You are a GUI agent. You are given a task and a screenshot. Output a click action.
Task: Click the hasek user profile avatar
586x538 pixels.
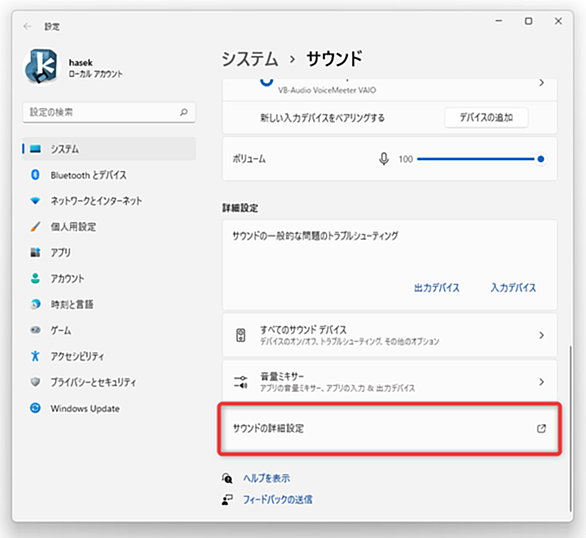pyautogui.click(x=41, y=67)
